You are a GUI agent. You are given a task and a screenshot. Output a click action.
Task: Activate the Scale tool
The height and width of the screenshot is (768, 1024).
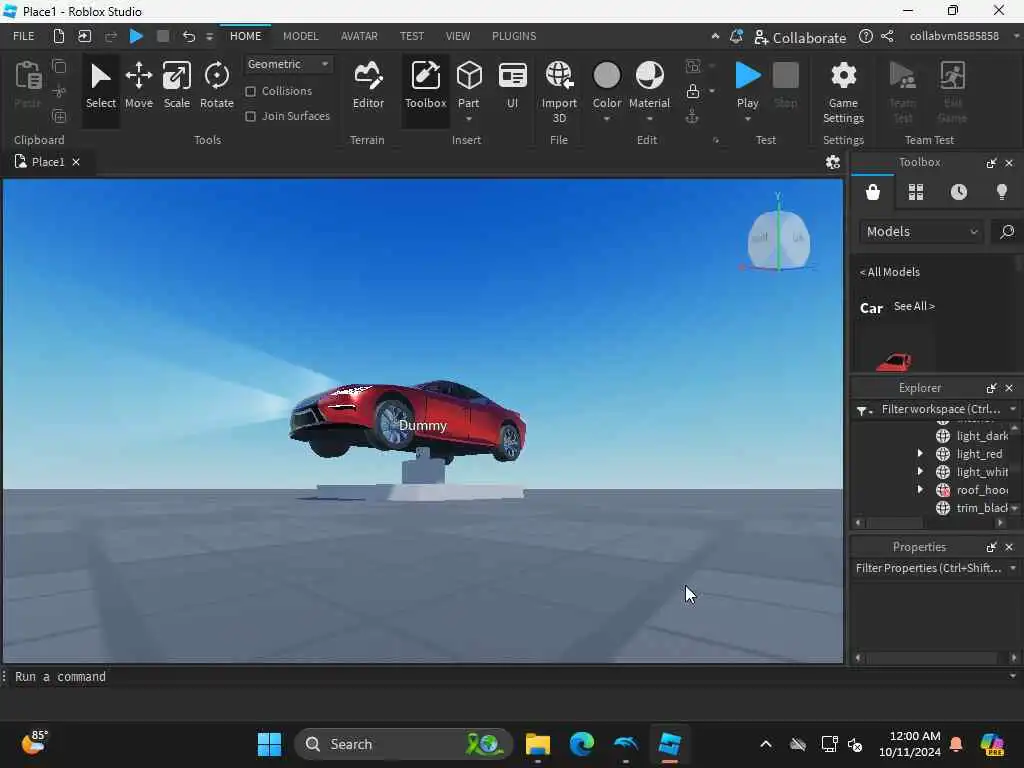click(x=176, y=86)
